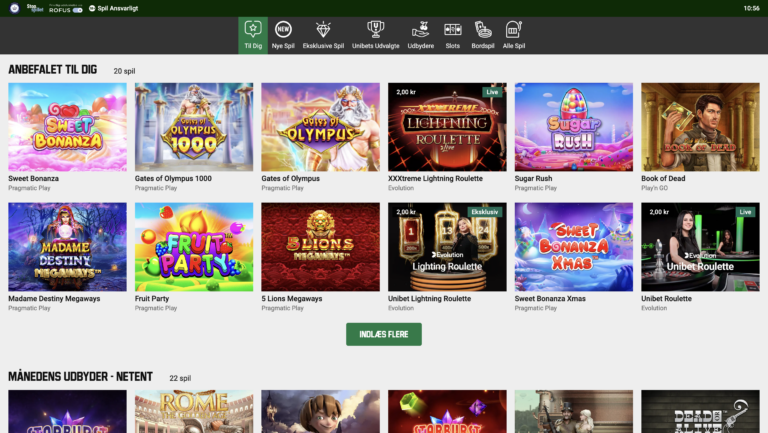Click the '22 spil' count text
This screenshot has width=768, height=433.
pos(180,378)
